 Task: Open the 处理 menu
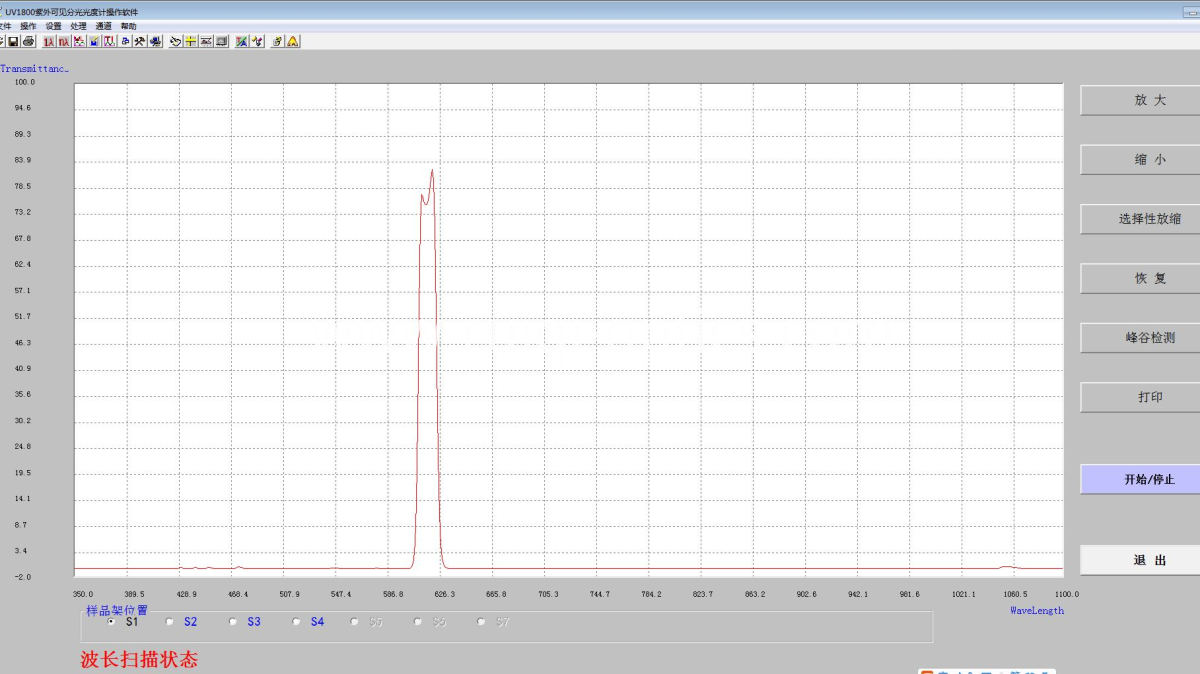tap(79, 26)
